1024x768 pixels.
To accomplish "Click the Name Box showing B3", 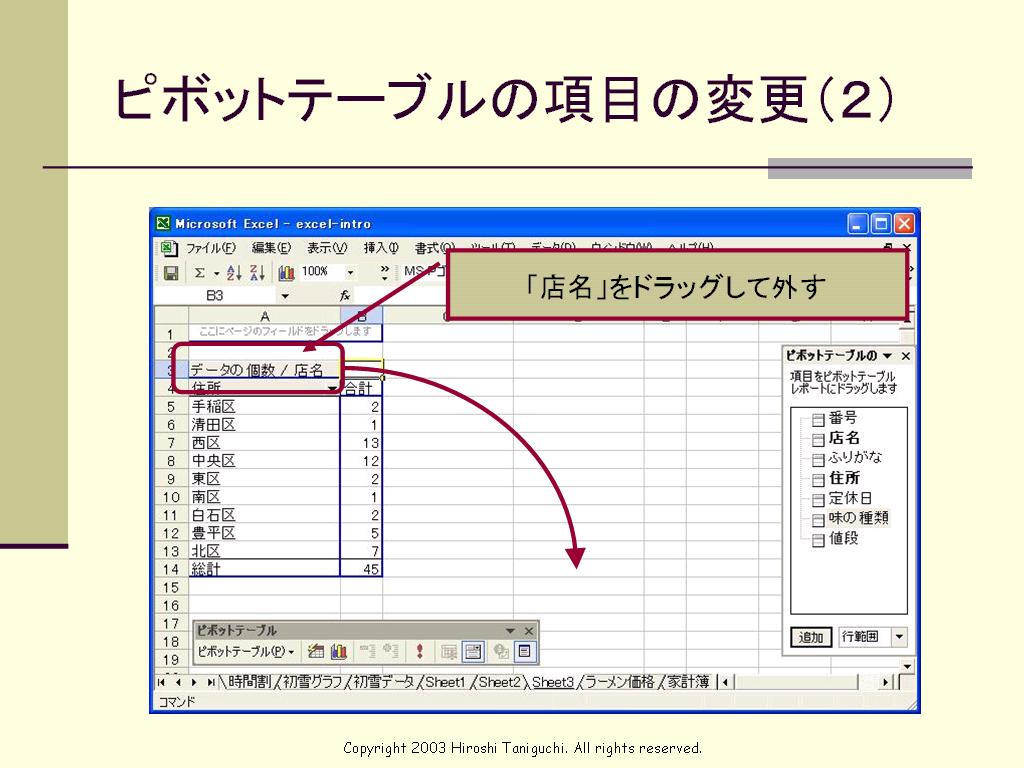I will coord(215,296).
